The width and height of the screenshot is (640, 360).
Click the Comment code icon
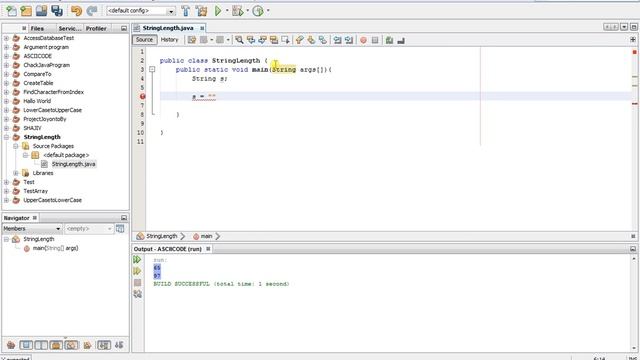pyautogui.click(x=389, y=40)
